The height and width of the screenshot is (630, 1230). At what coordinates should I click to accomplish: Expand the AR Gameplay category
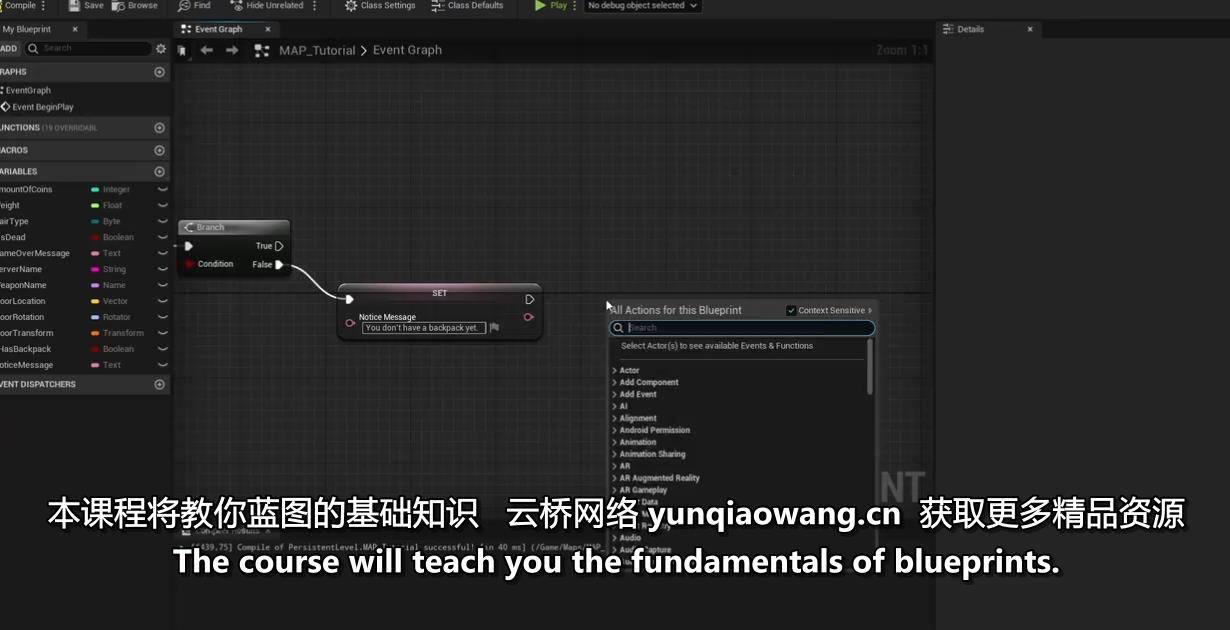pyautogui.click(x=614, y=490)
